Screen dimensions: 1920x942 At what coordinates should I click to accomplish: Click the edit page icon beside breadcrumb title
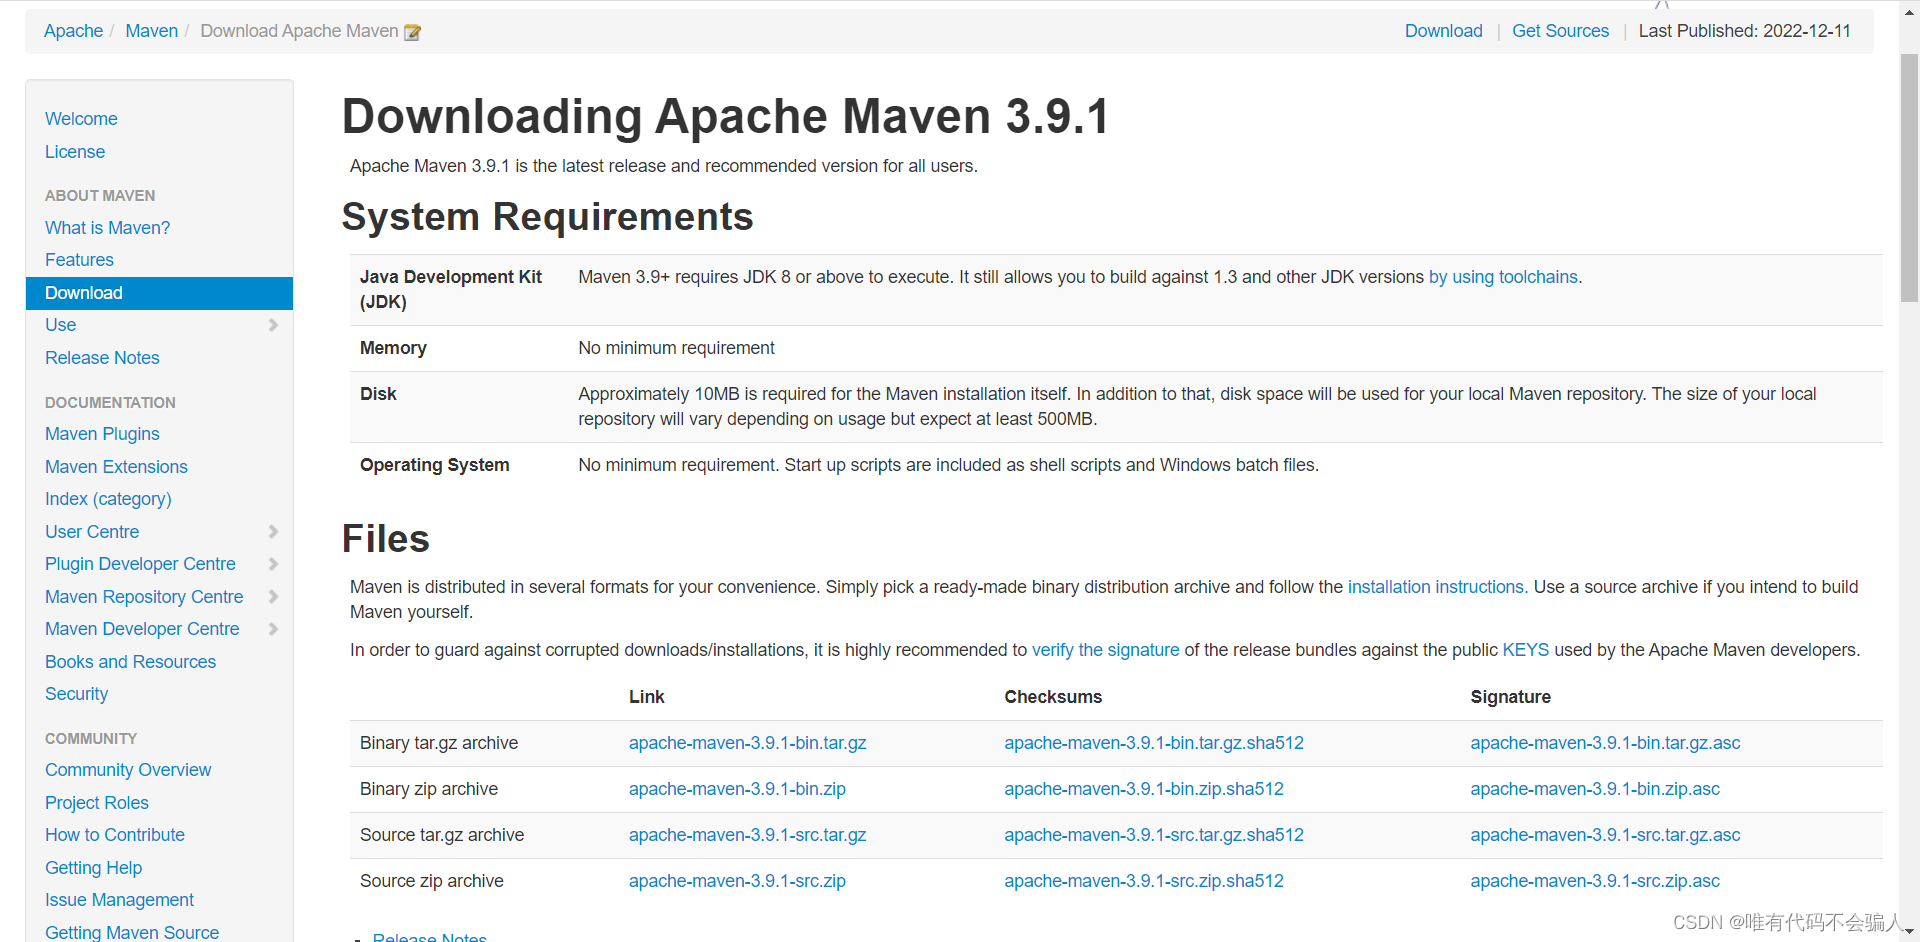click(412, 32)
